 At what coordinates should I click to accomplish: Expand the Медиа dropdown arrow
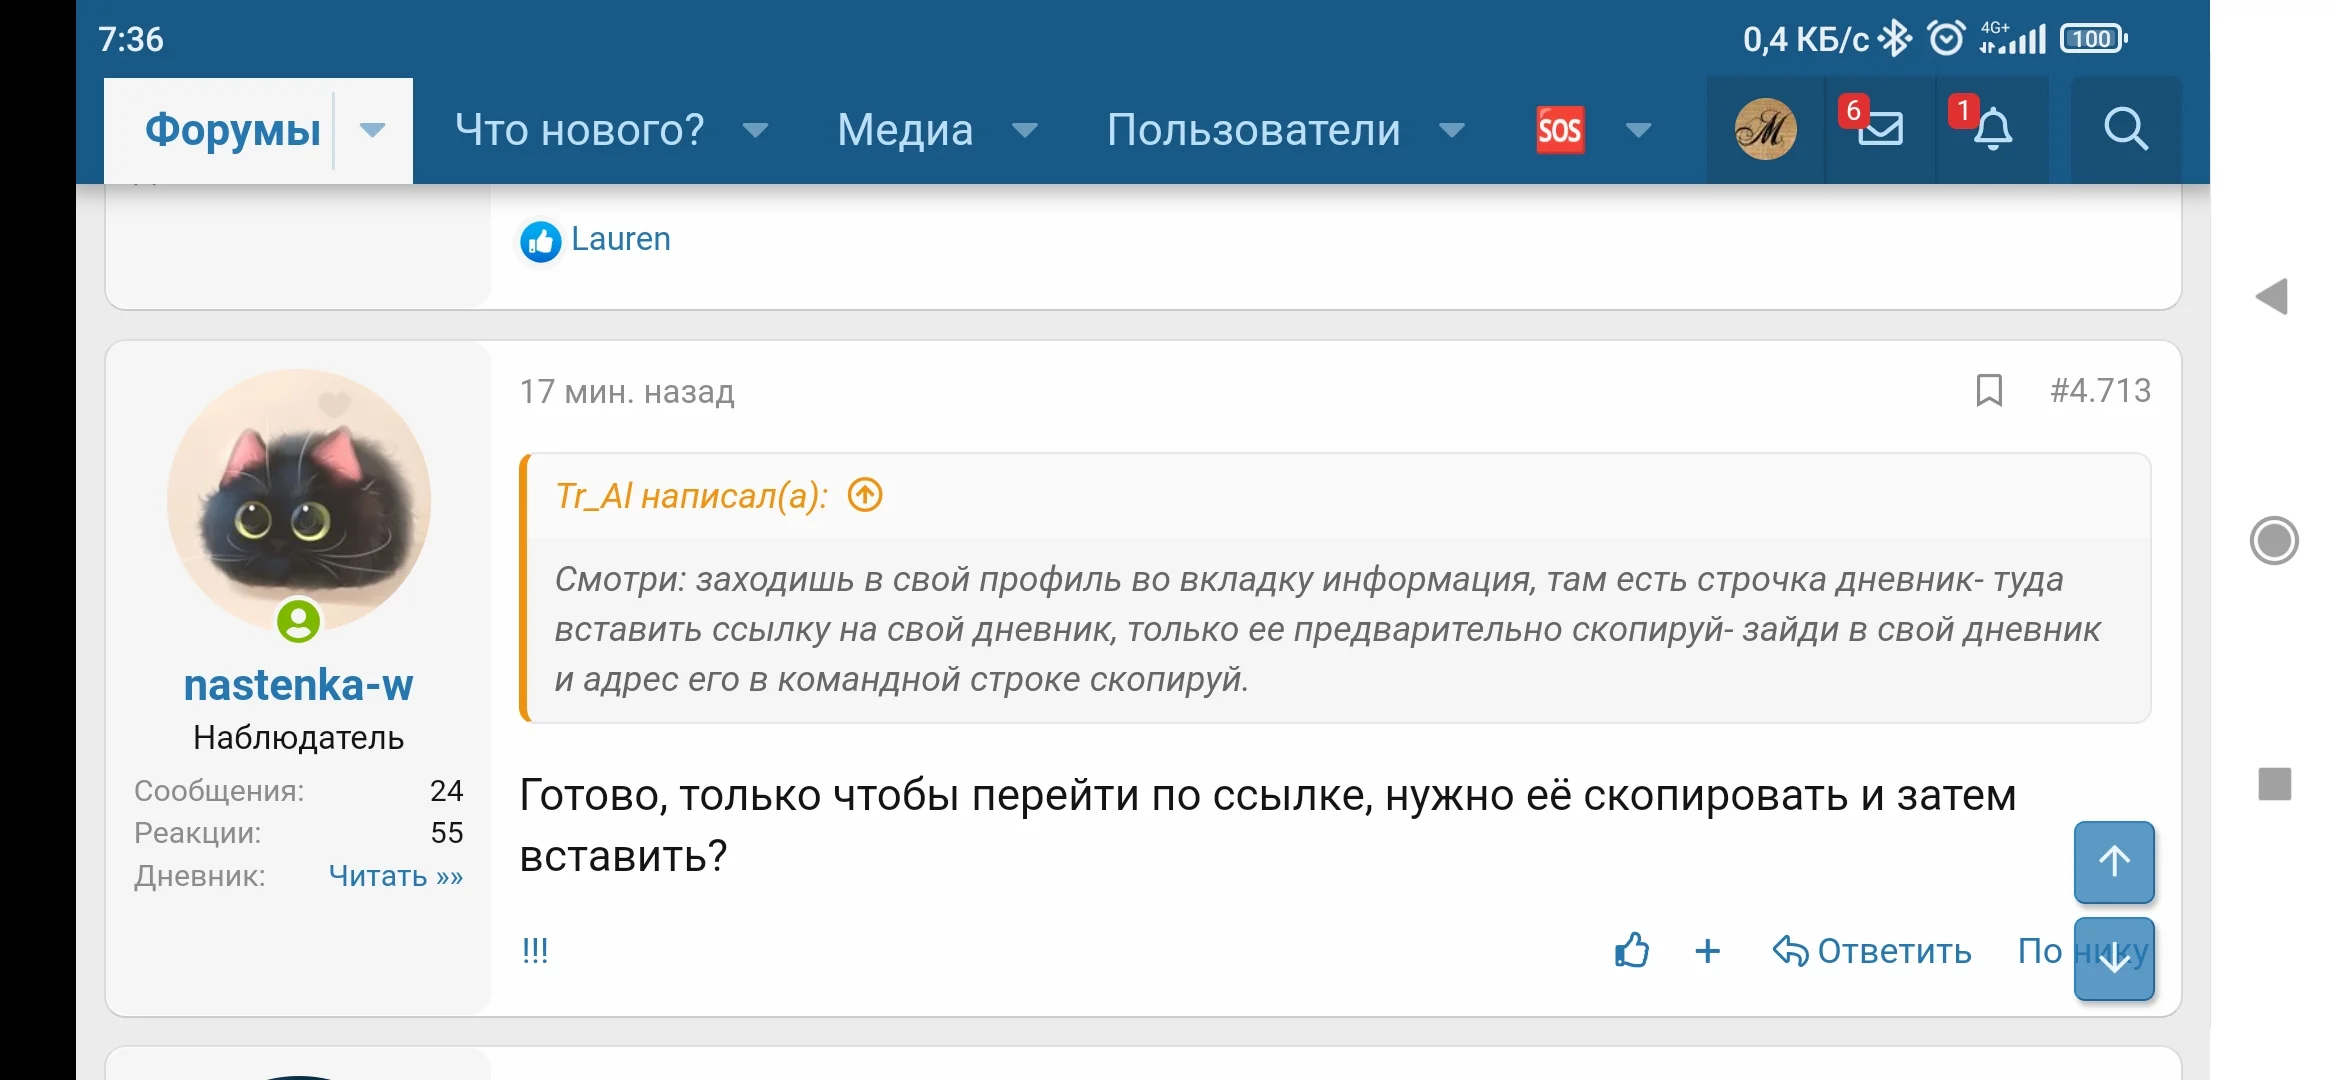click(1025, 130)
